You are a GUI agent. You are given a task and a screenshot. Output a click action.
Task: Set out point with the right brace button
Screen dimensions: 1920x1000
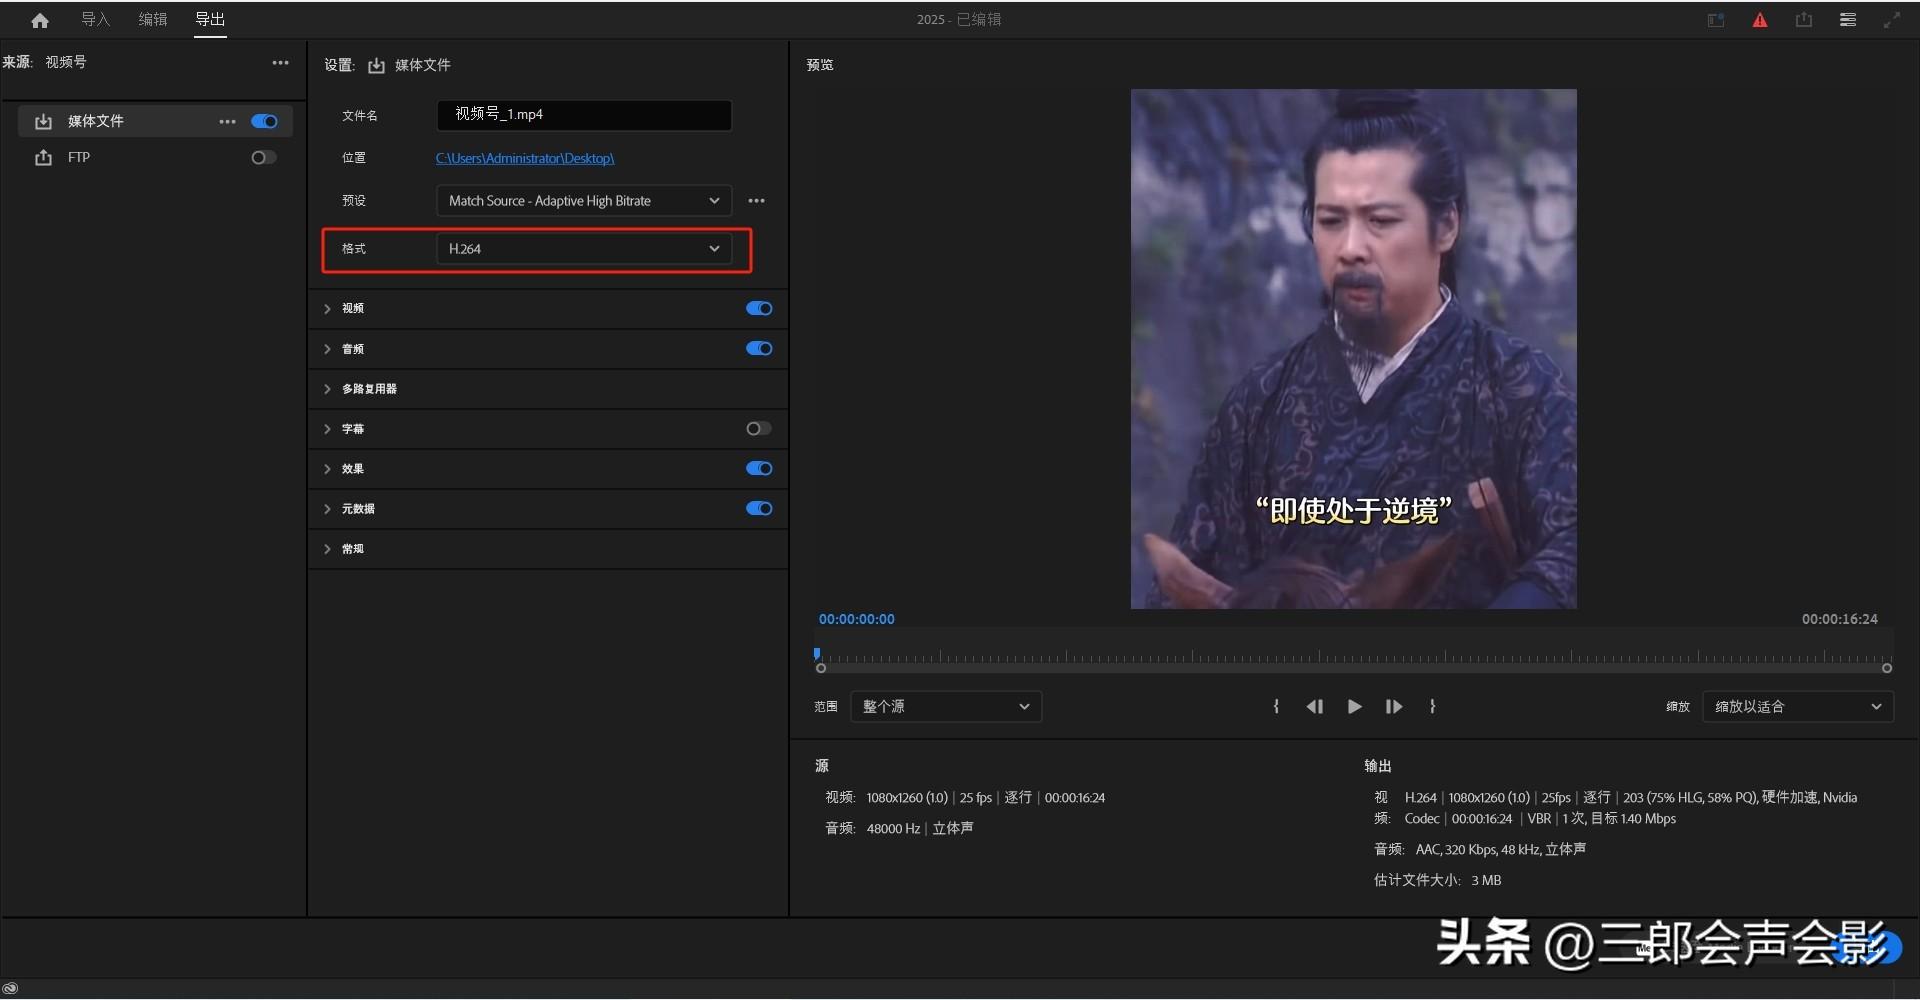click(x=1433, y=707)
